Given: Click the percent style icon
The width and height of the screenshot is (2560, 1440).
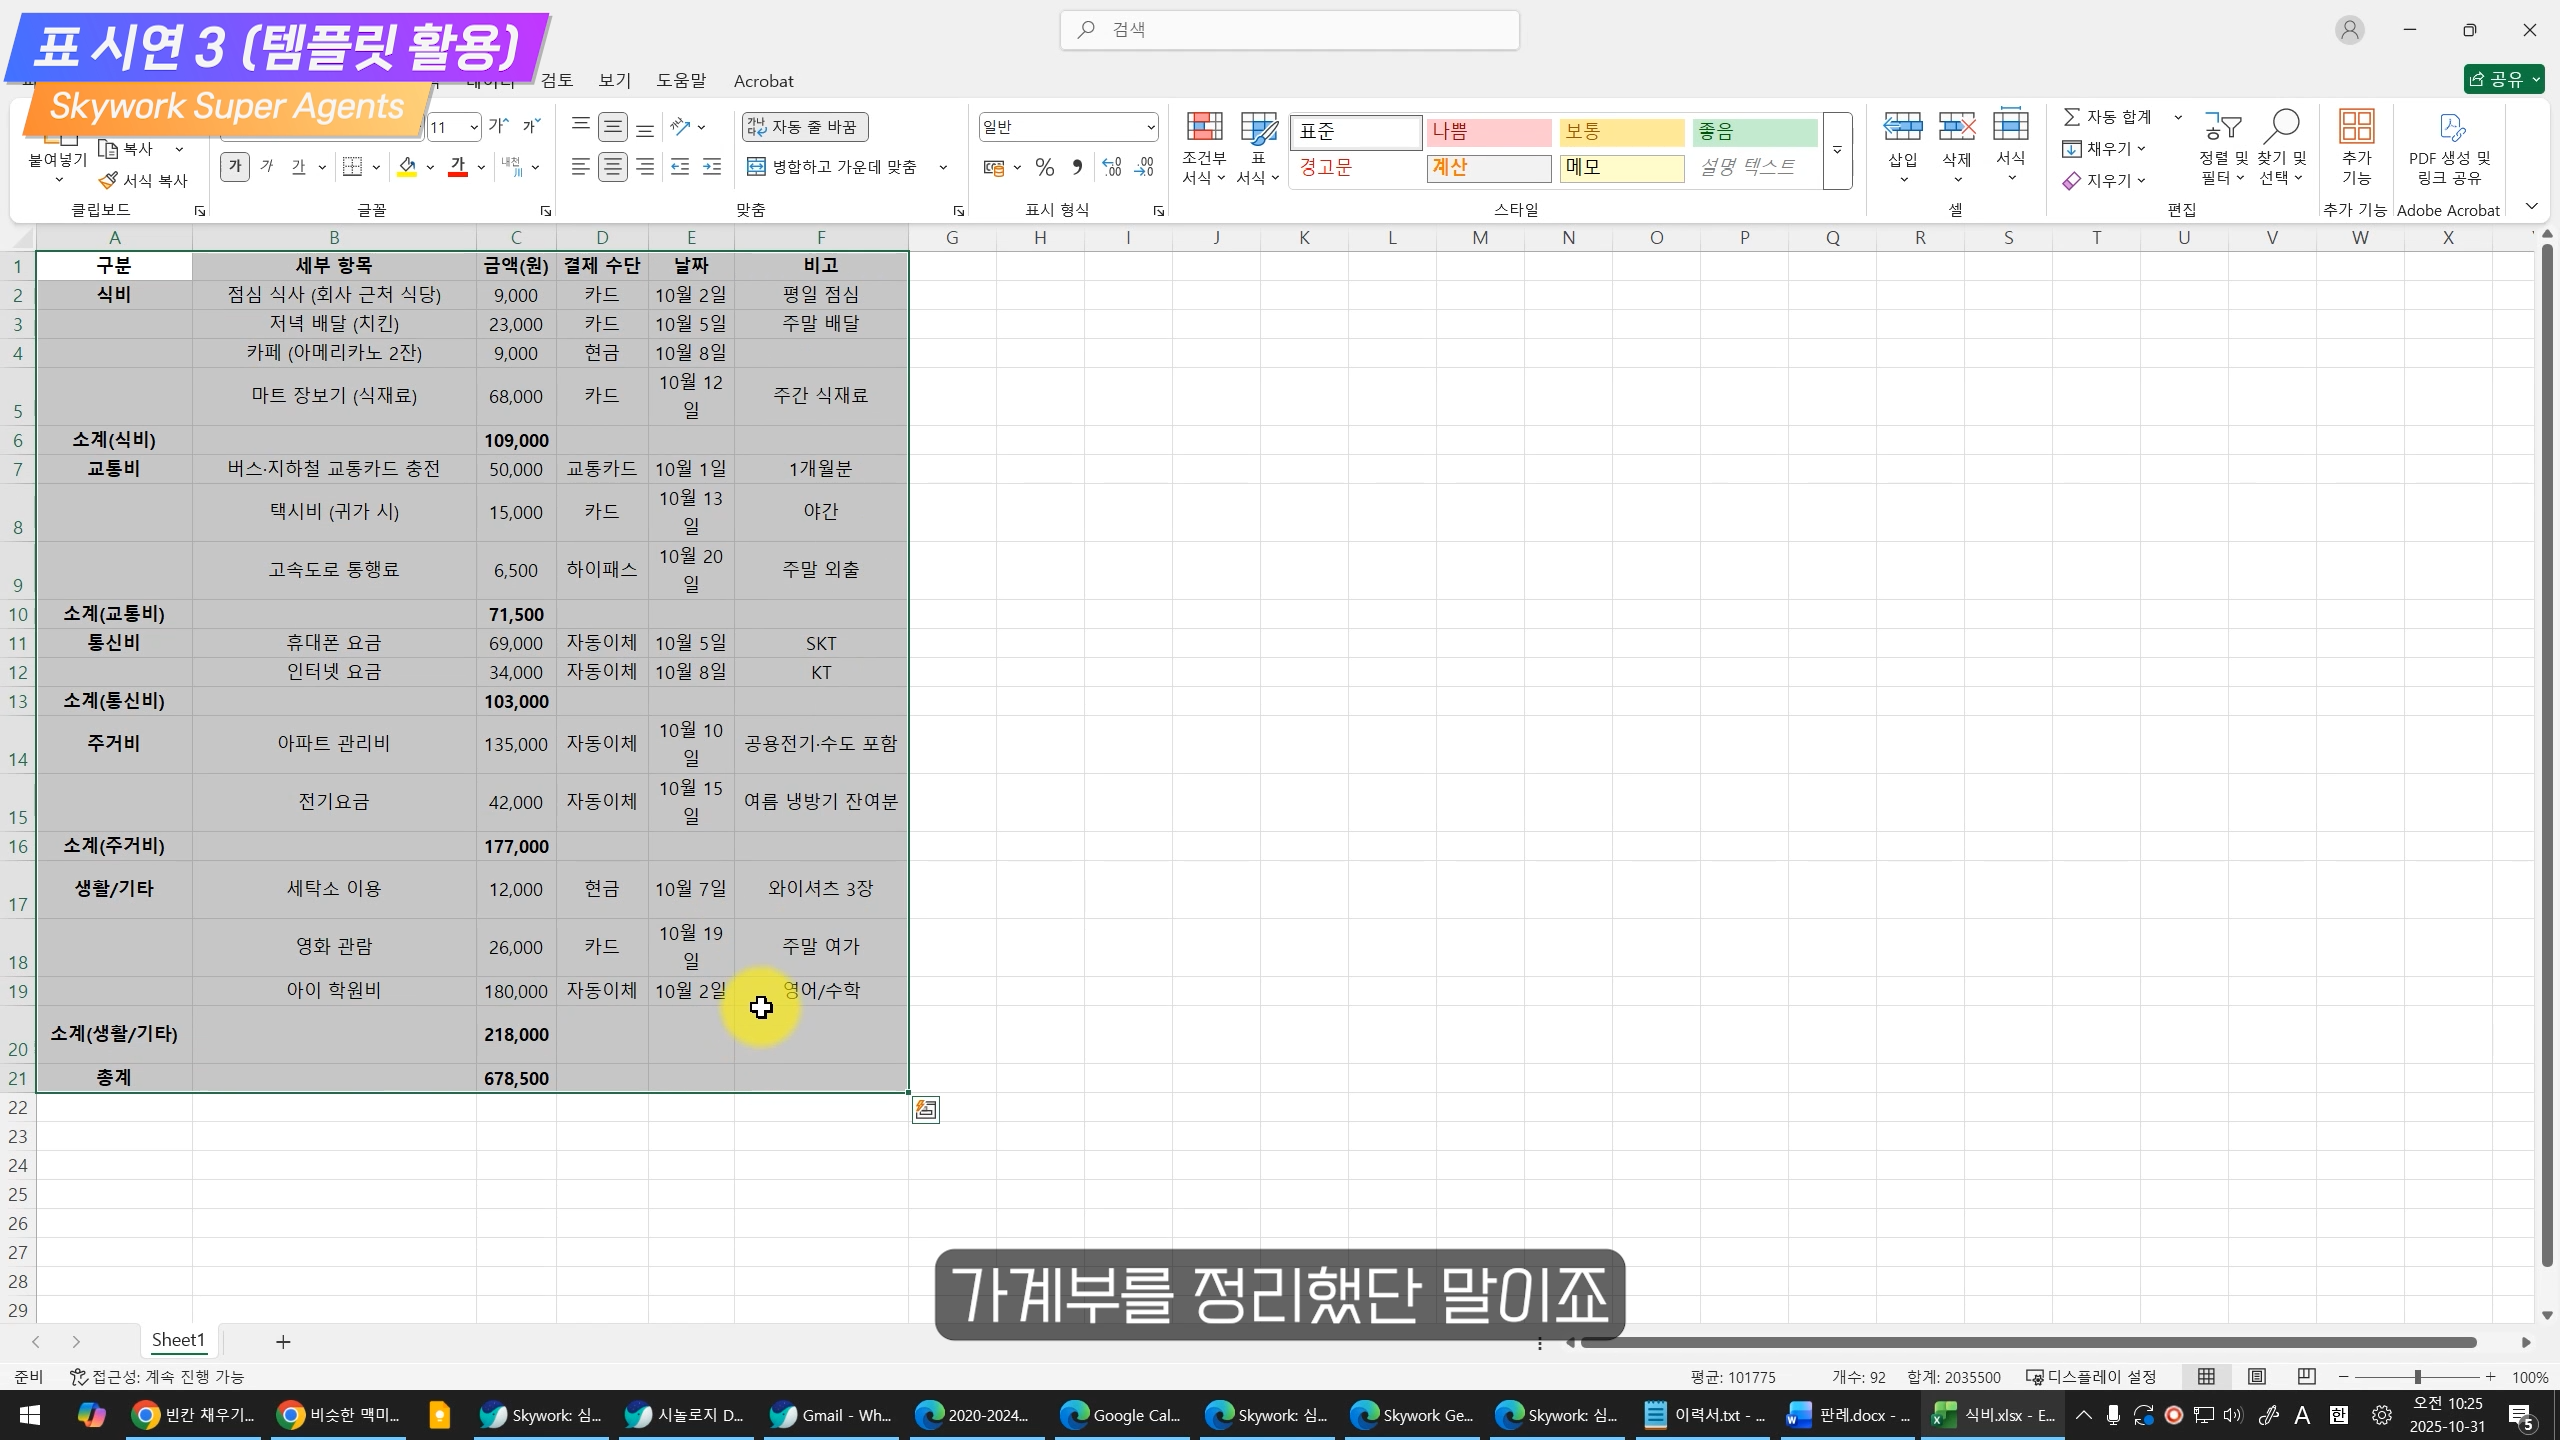Looking at the screenshot, I should coord(1044,168).
